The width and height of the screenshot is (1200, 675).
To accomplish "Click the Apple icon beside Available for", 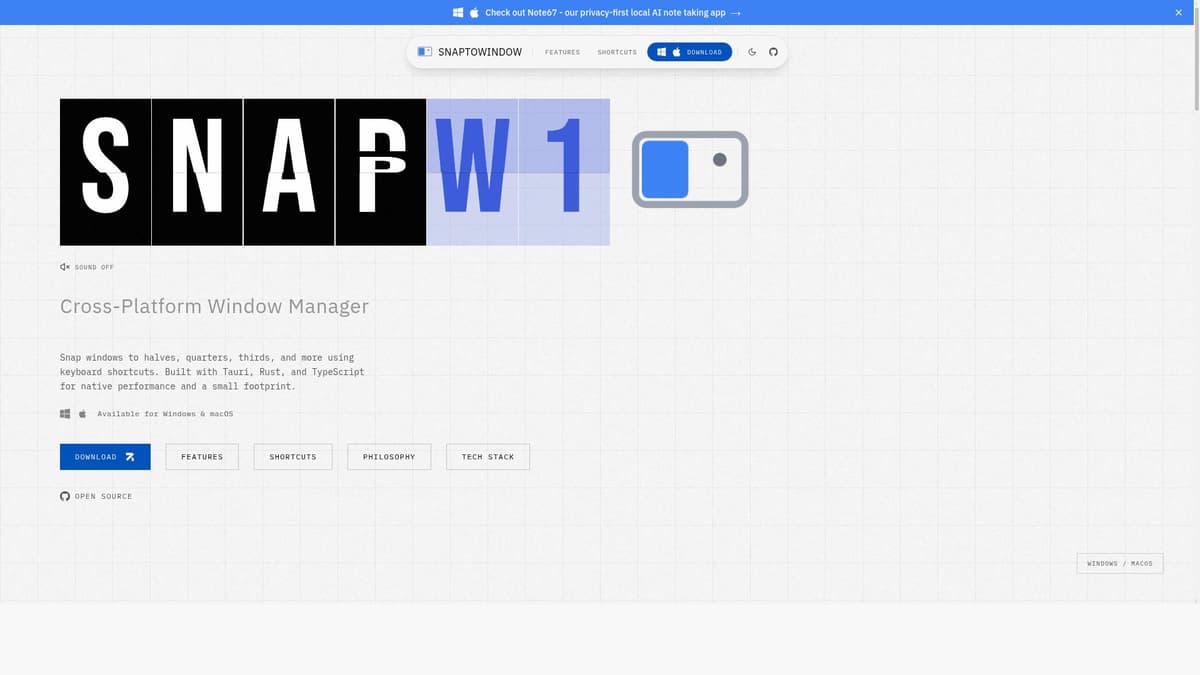I will click(x=83, y=413).
